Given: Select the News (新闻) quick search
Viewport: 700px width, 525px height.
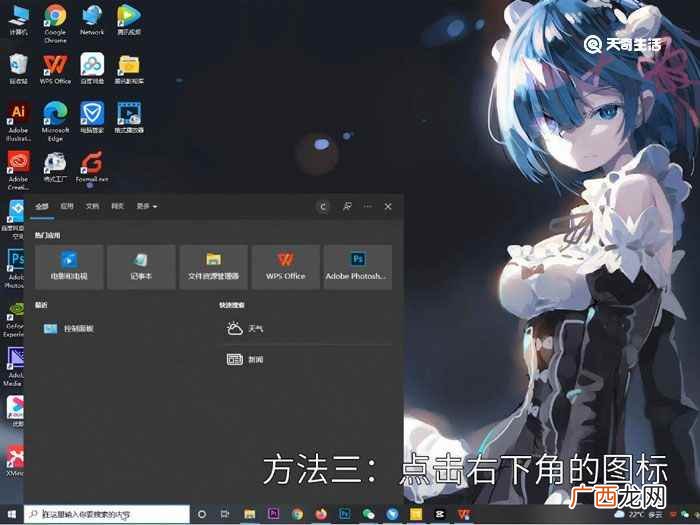Looking at the screenshot, I should click(245, 359).
